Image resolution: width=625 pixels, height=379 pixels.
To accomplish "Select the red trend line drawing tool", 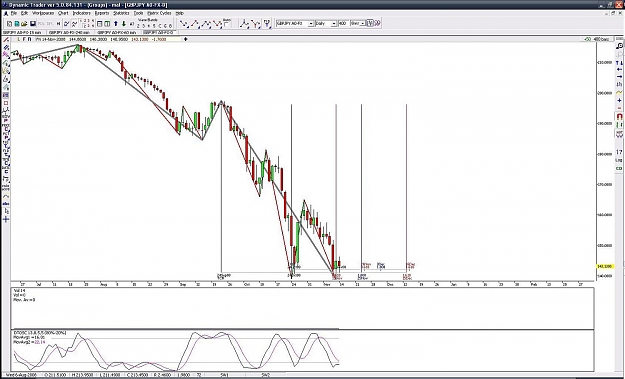I will pyautogui.click(x=6, y=40).
